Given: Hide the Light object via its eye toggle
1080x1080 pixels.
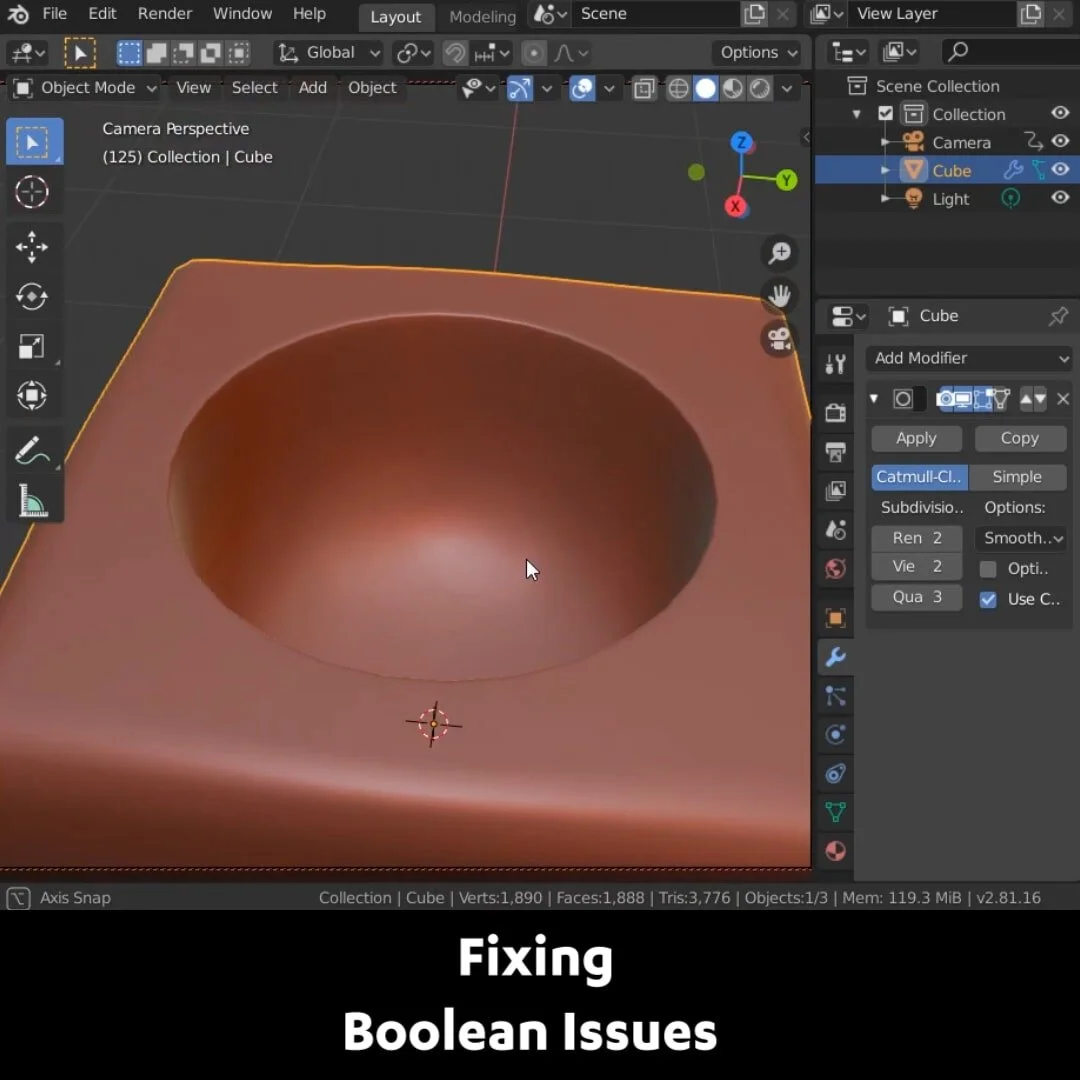Looking at the screenshot, I should pos(1060,198).
